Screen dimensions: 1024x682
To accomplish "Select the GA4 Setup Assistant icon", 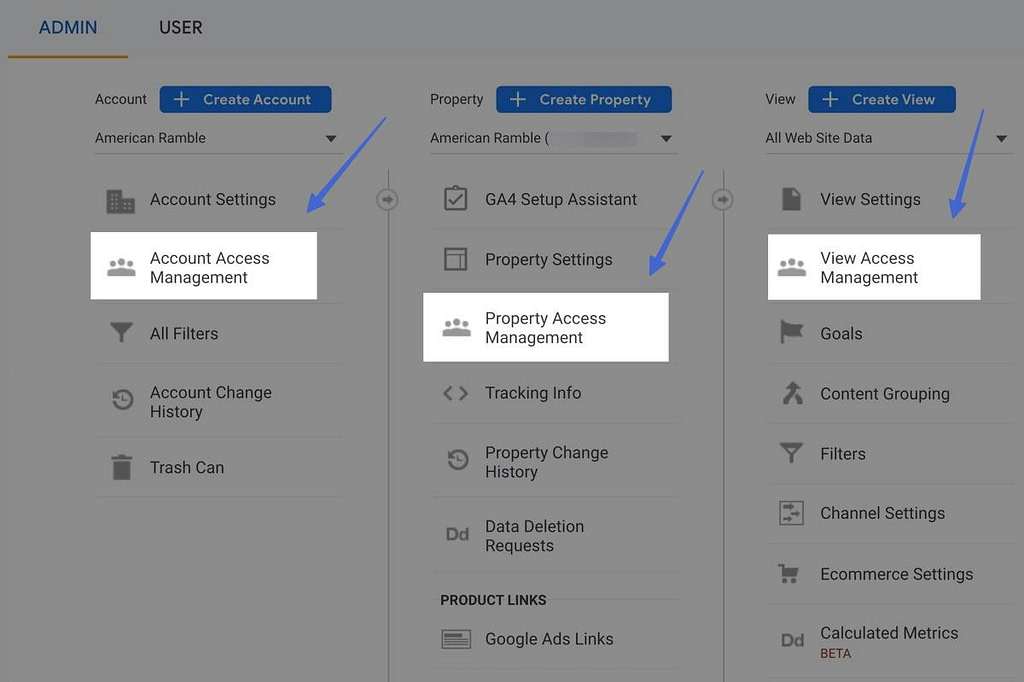I will pos(456,199).
